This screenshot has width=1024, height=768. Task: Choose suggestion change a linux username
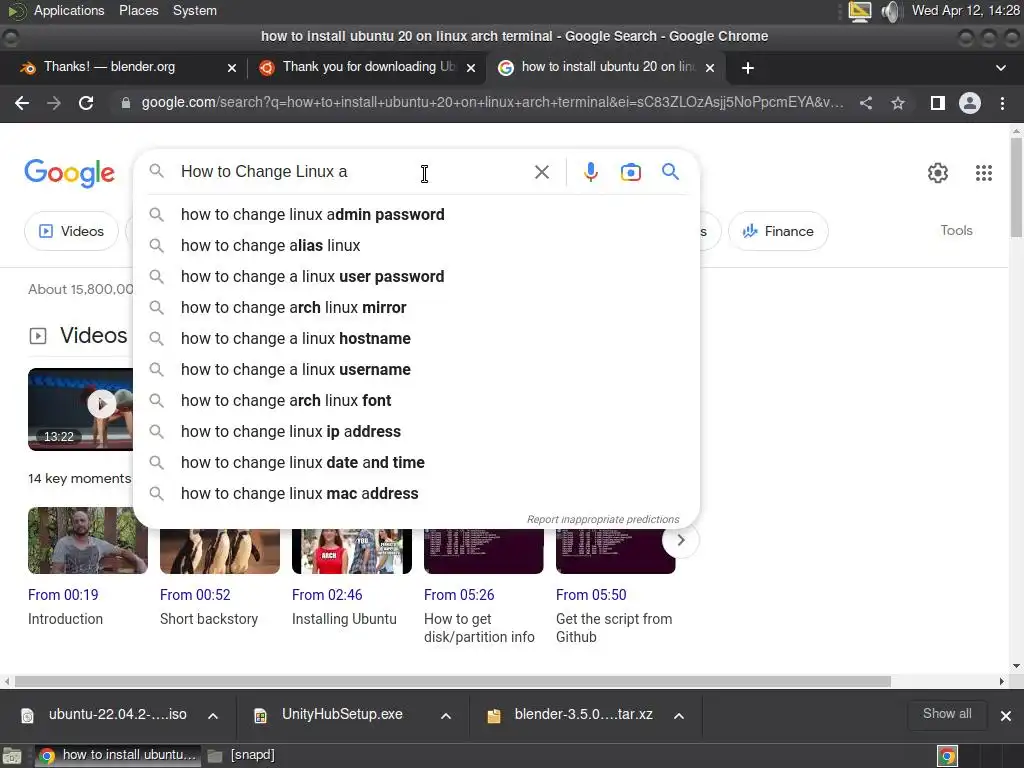(416, 370)
